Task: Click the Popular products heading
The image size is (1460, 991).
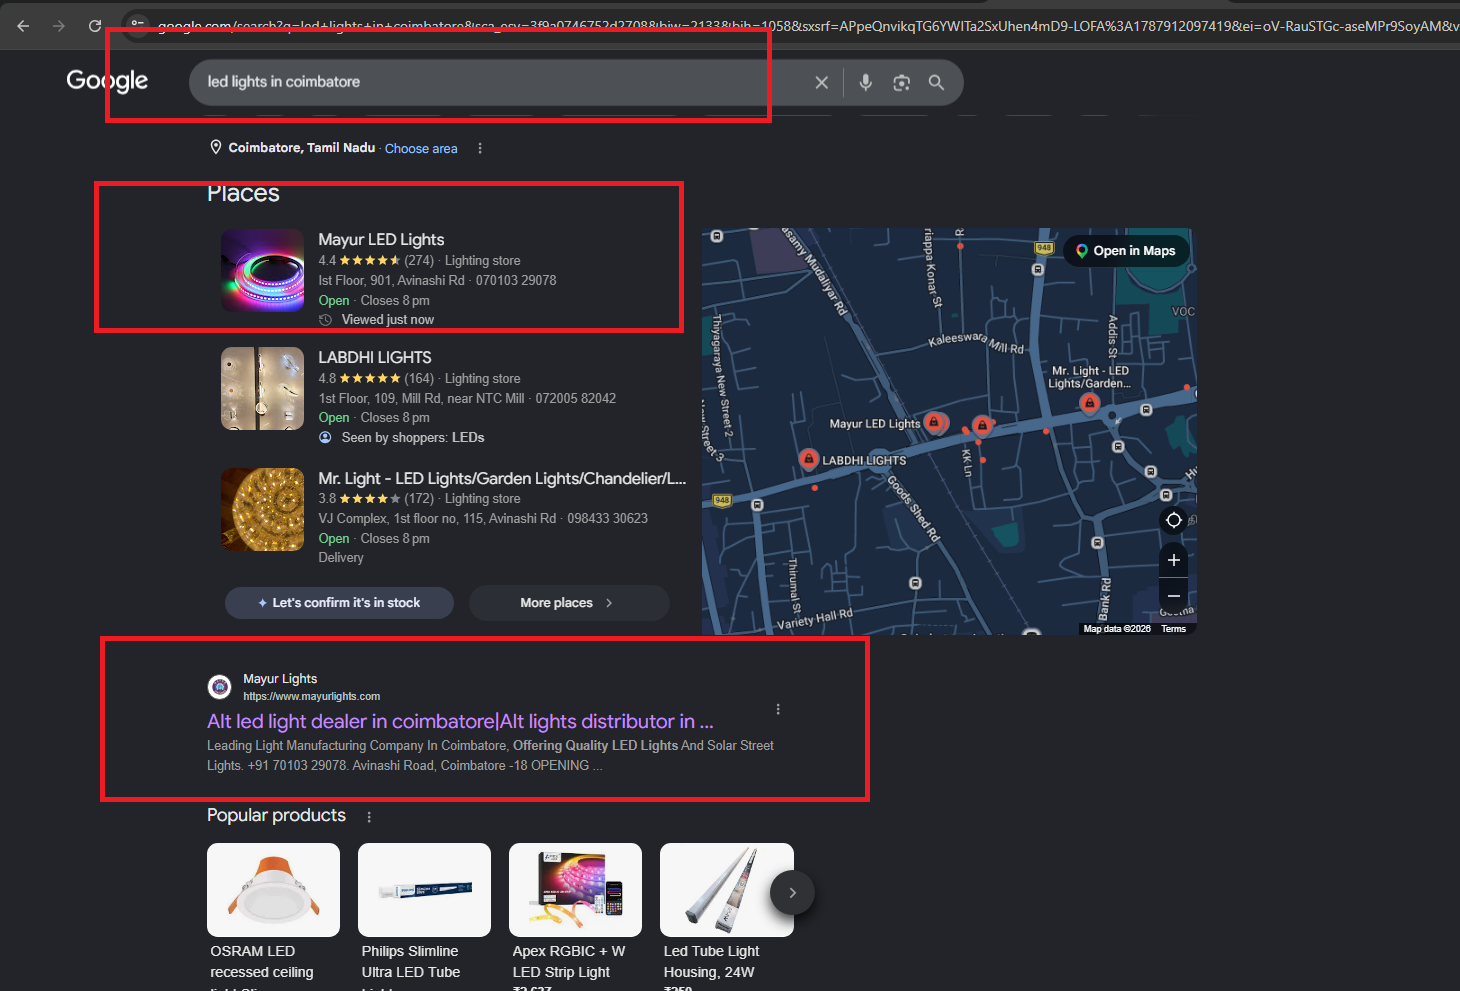Action: pyautogui.click(x=276, y=816)
